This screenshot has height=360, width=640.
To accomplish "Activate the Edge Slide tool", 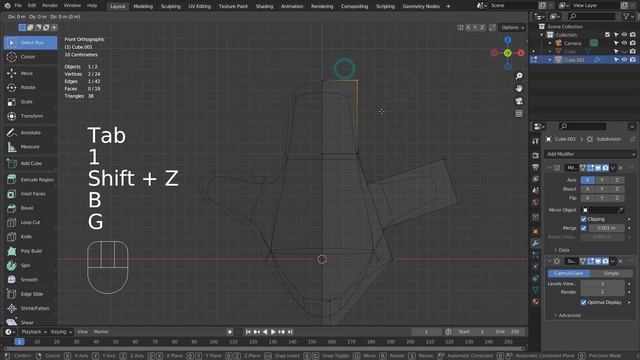I will (x=30, y=294).
